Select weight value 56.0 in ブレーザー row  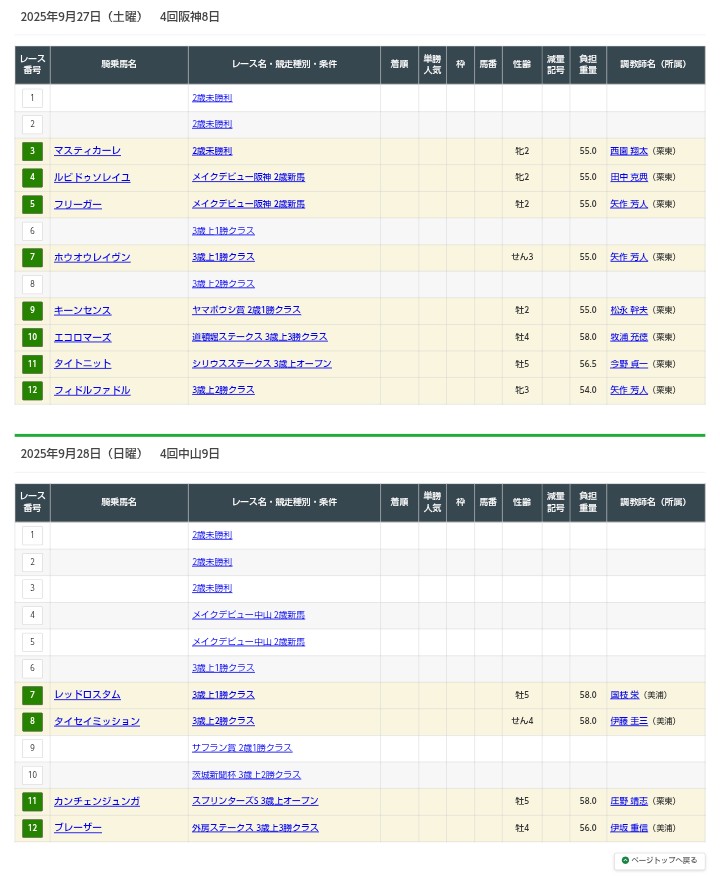point(588,828)
